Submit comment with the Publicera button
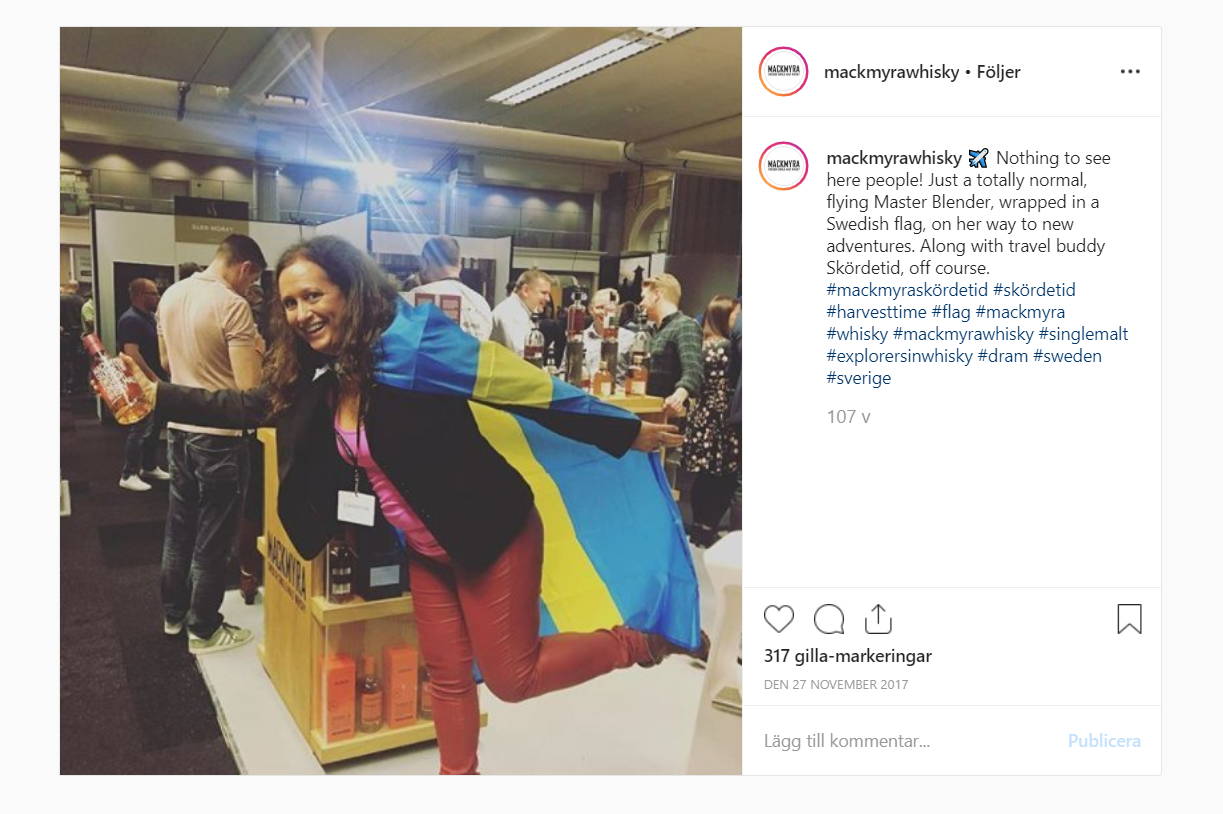1223x814 pixels. [x=1104, y=741]
